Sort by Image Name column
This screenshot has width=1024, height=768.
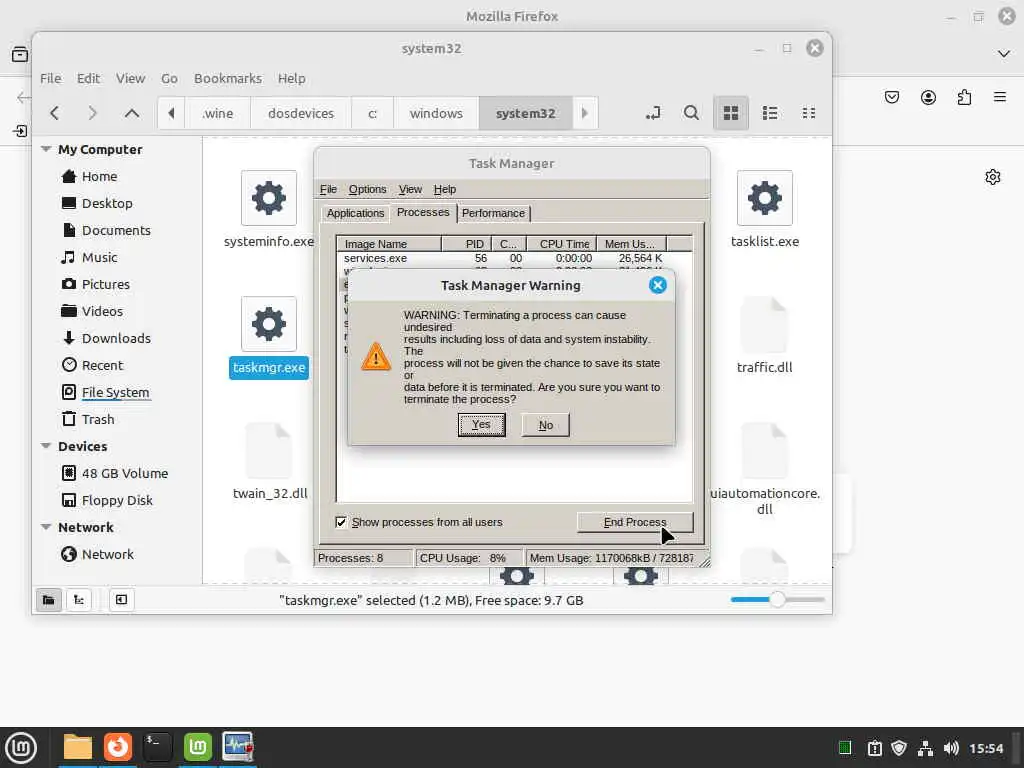(389, 244)
